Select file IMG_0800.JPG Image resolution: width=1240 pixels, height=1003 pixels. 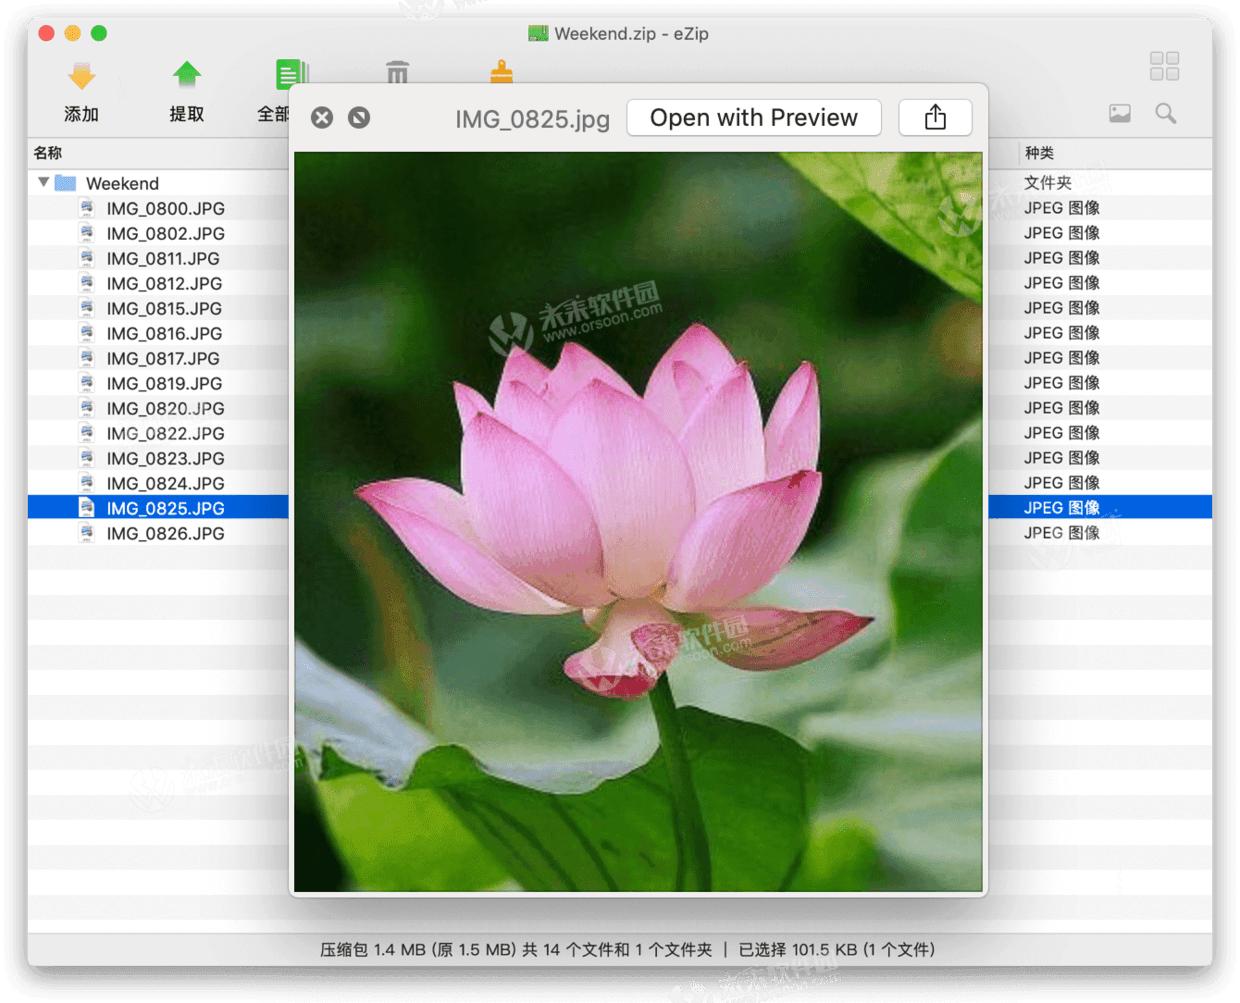(x=165, y=209)
